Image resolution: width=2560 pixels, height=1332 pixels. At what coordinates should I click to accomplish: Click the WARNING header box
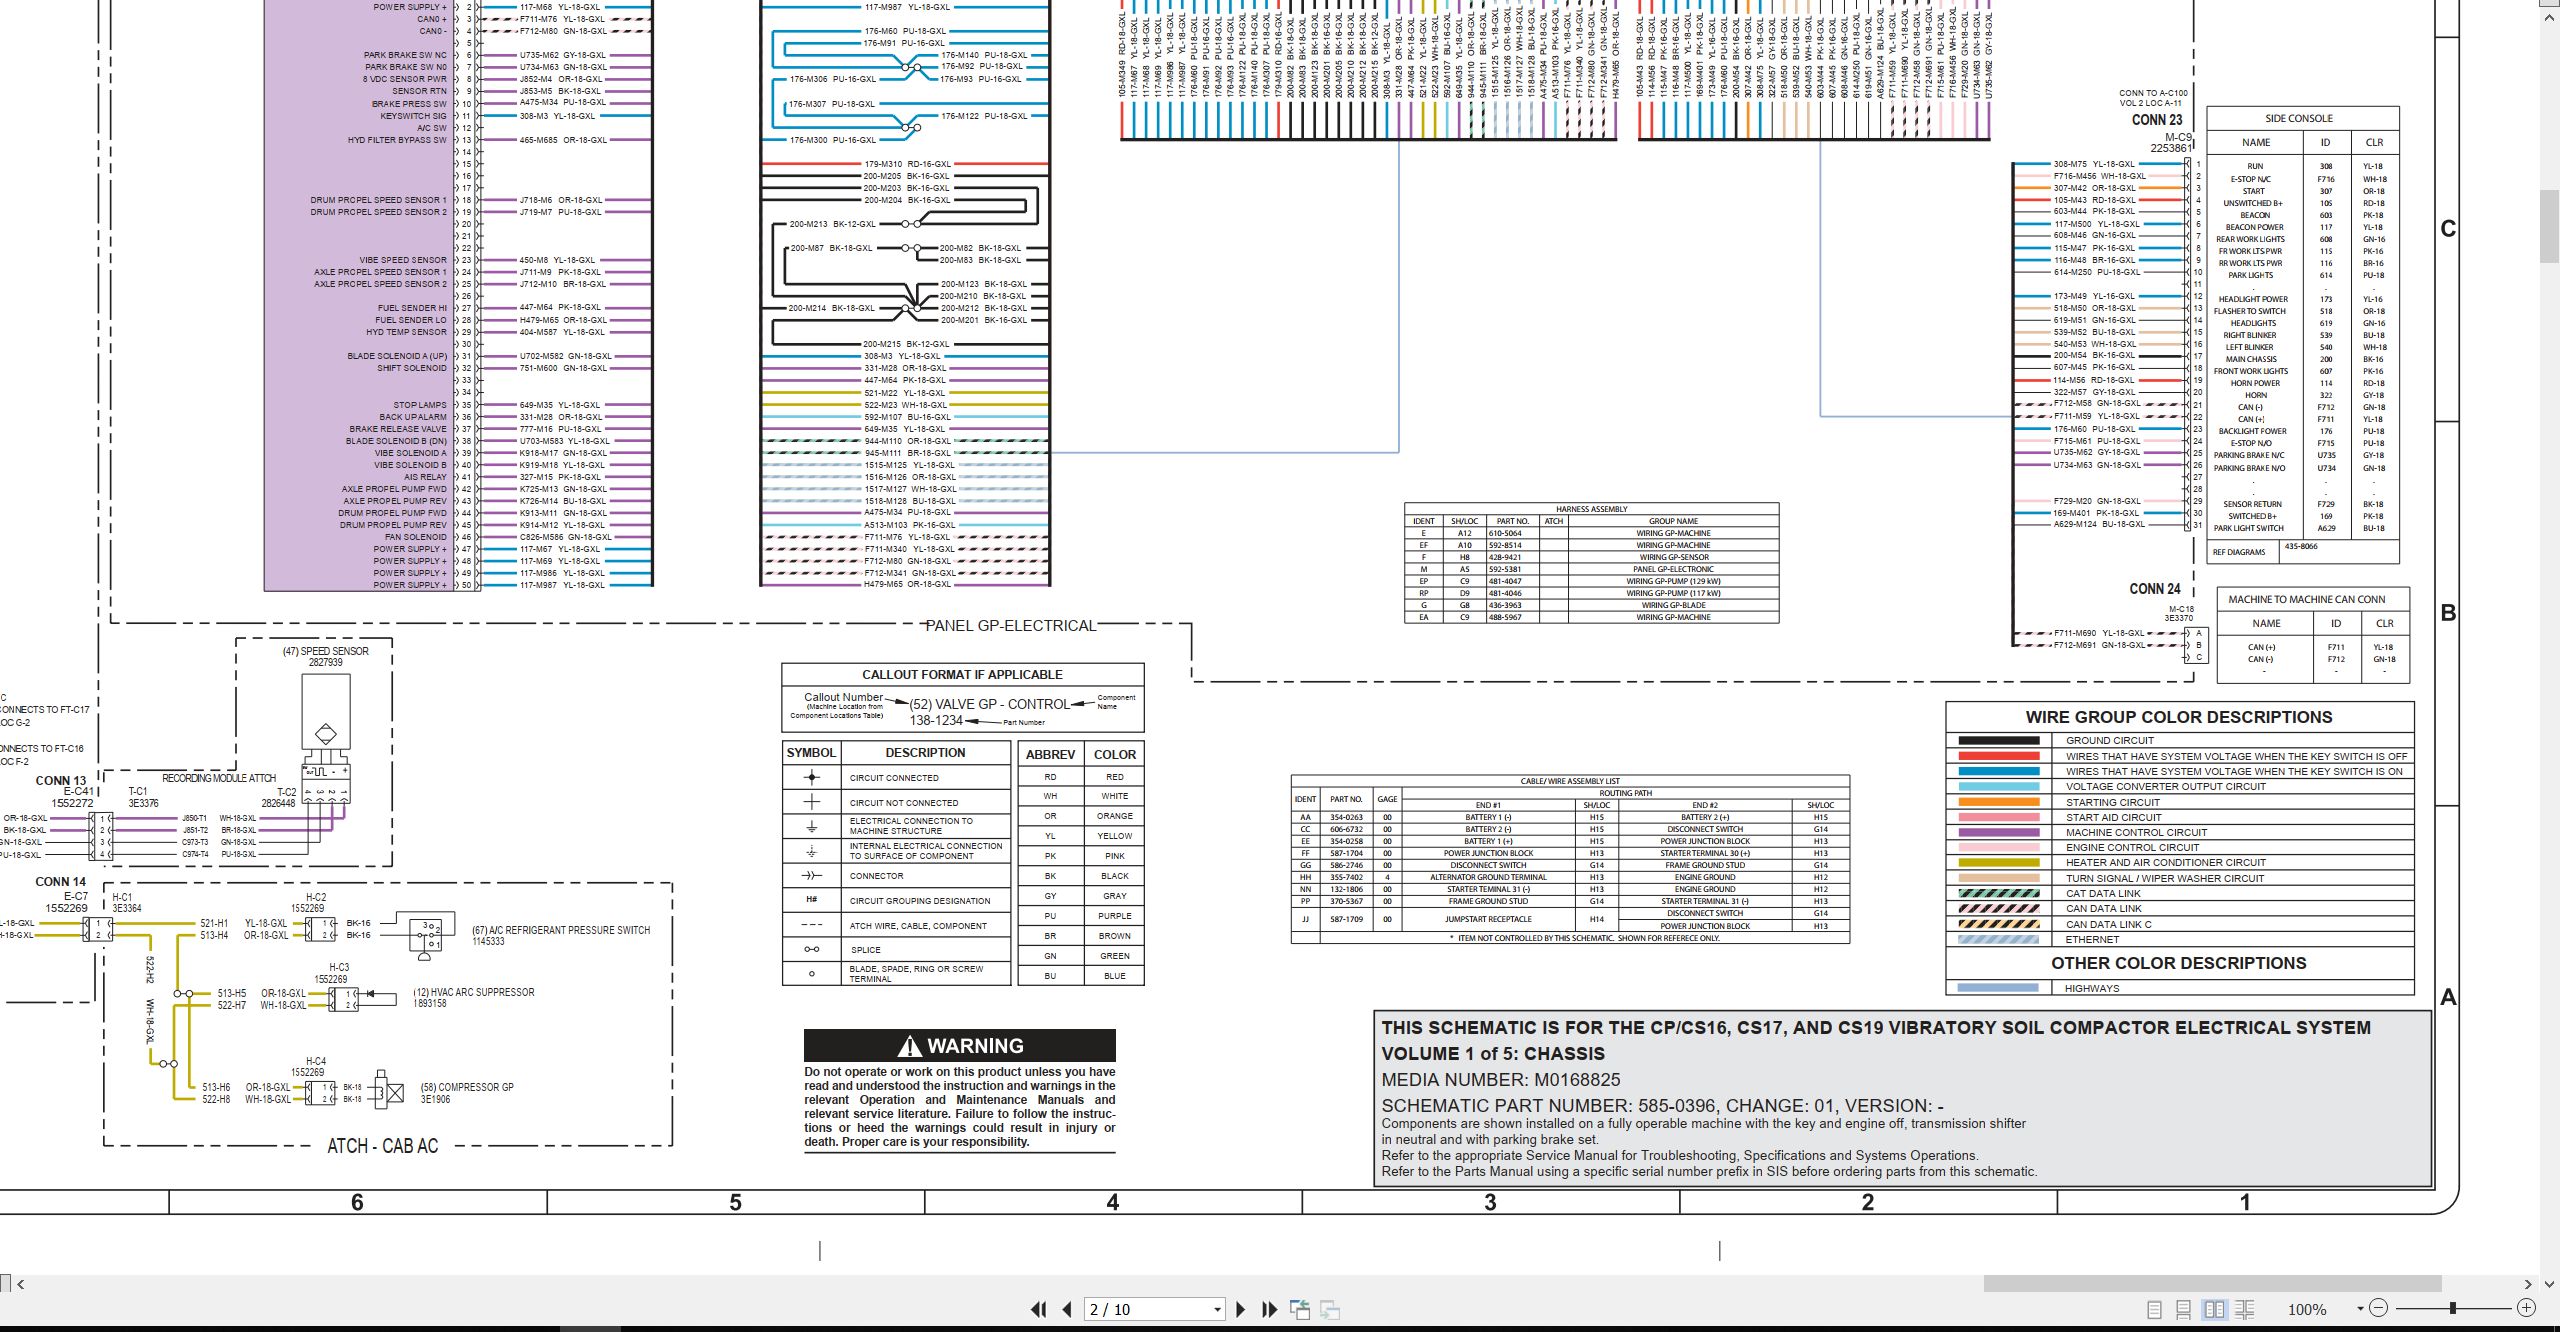point(959,1045)
